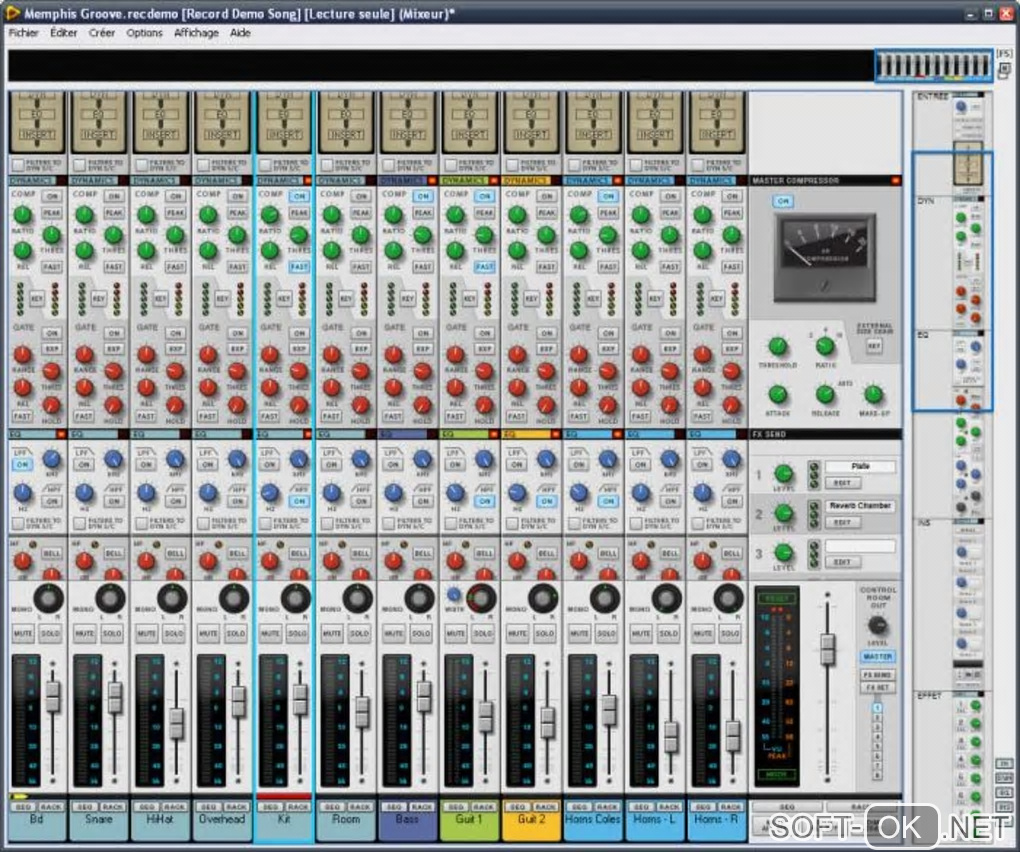The height and width of the screenshot is (852, 1020).
Task: Enable Filters to Dyn S/C checkbox on Snare
Action: (x=78, y=164)
